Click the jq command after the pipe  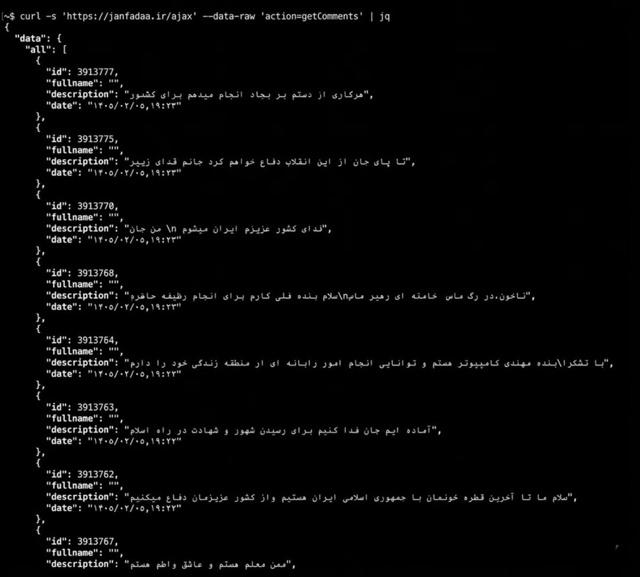(x=384, y=17)
